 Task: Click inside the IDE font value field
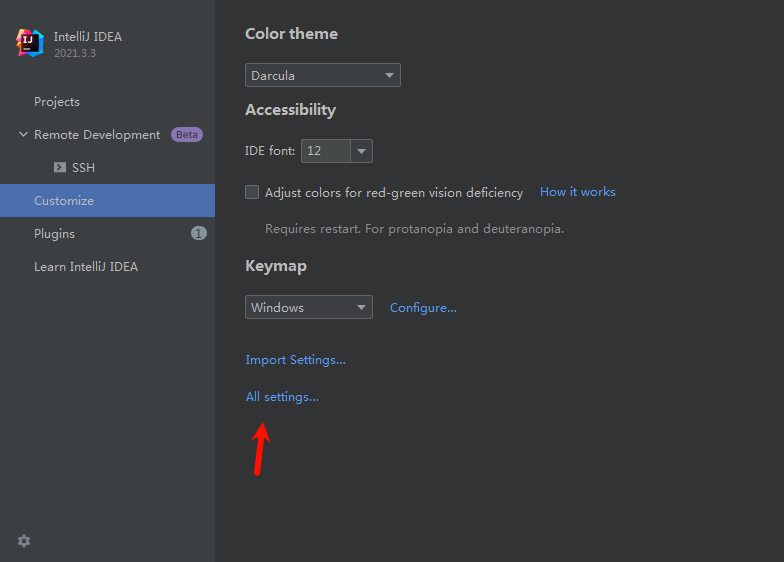pyautogui.click(x=326, y=151)
